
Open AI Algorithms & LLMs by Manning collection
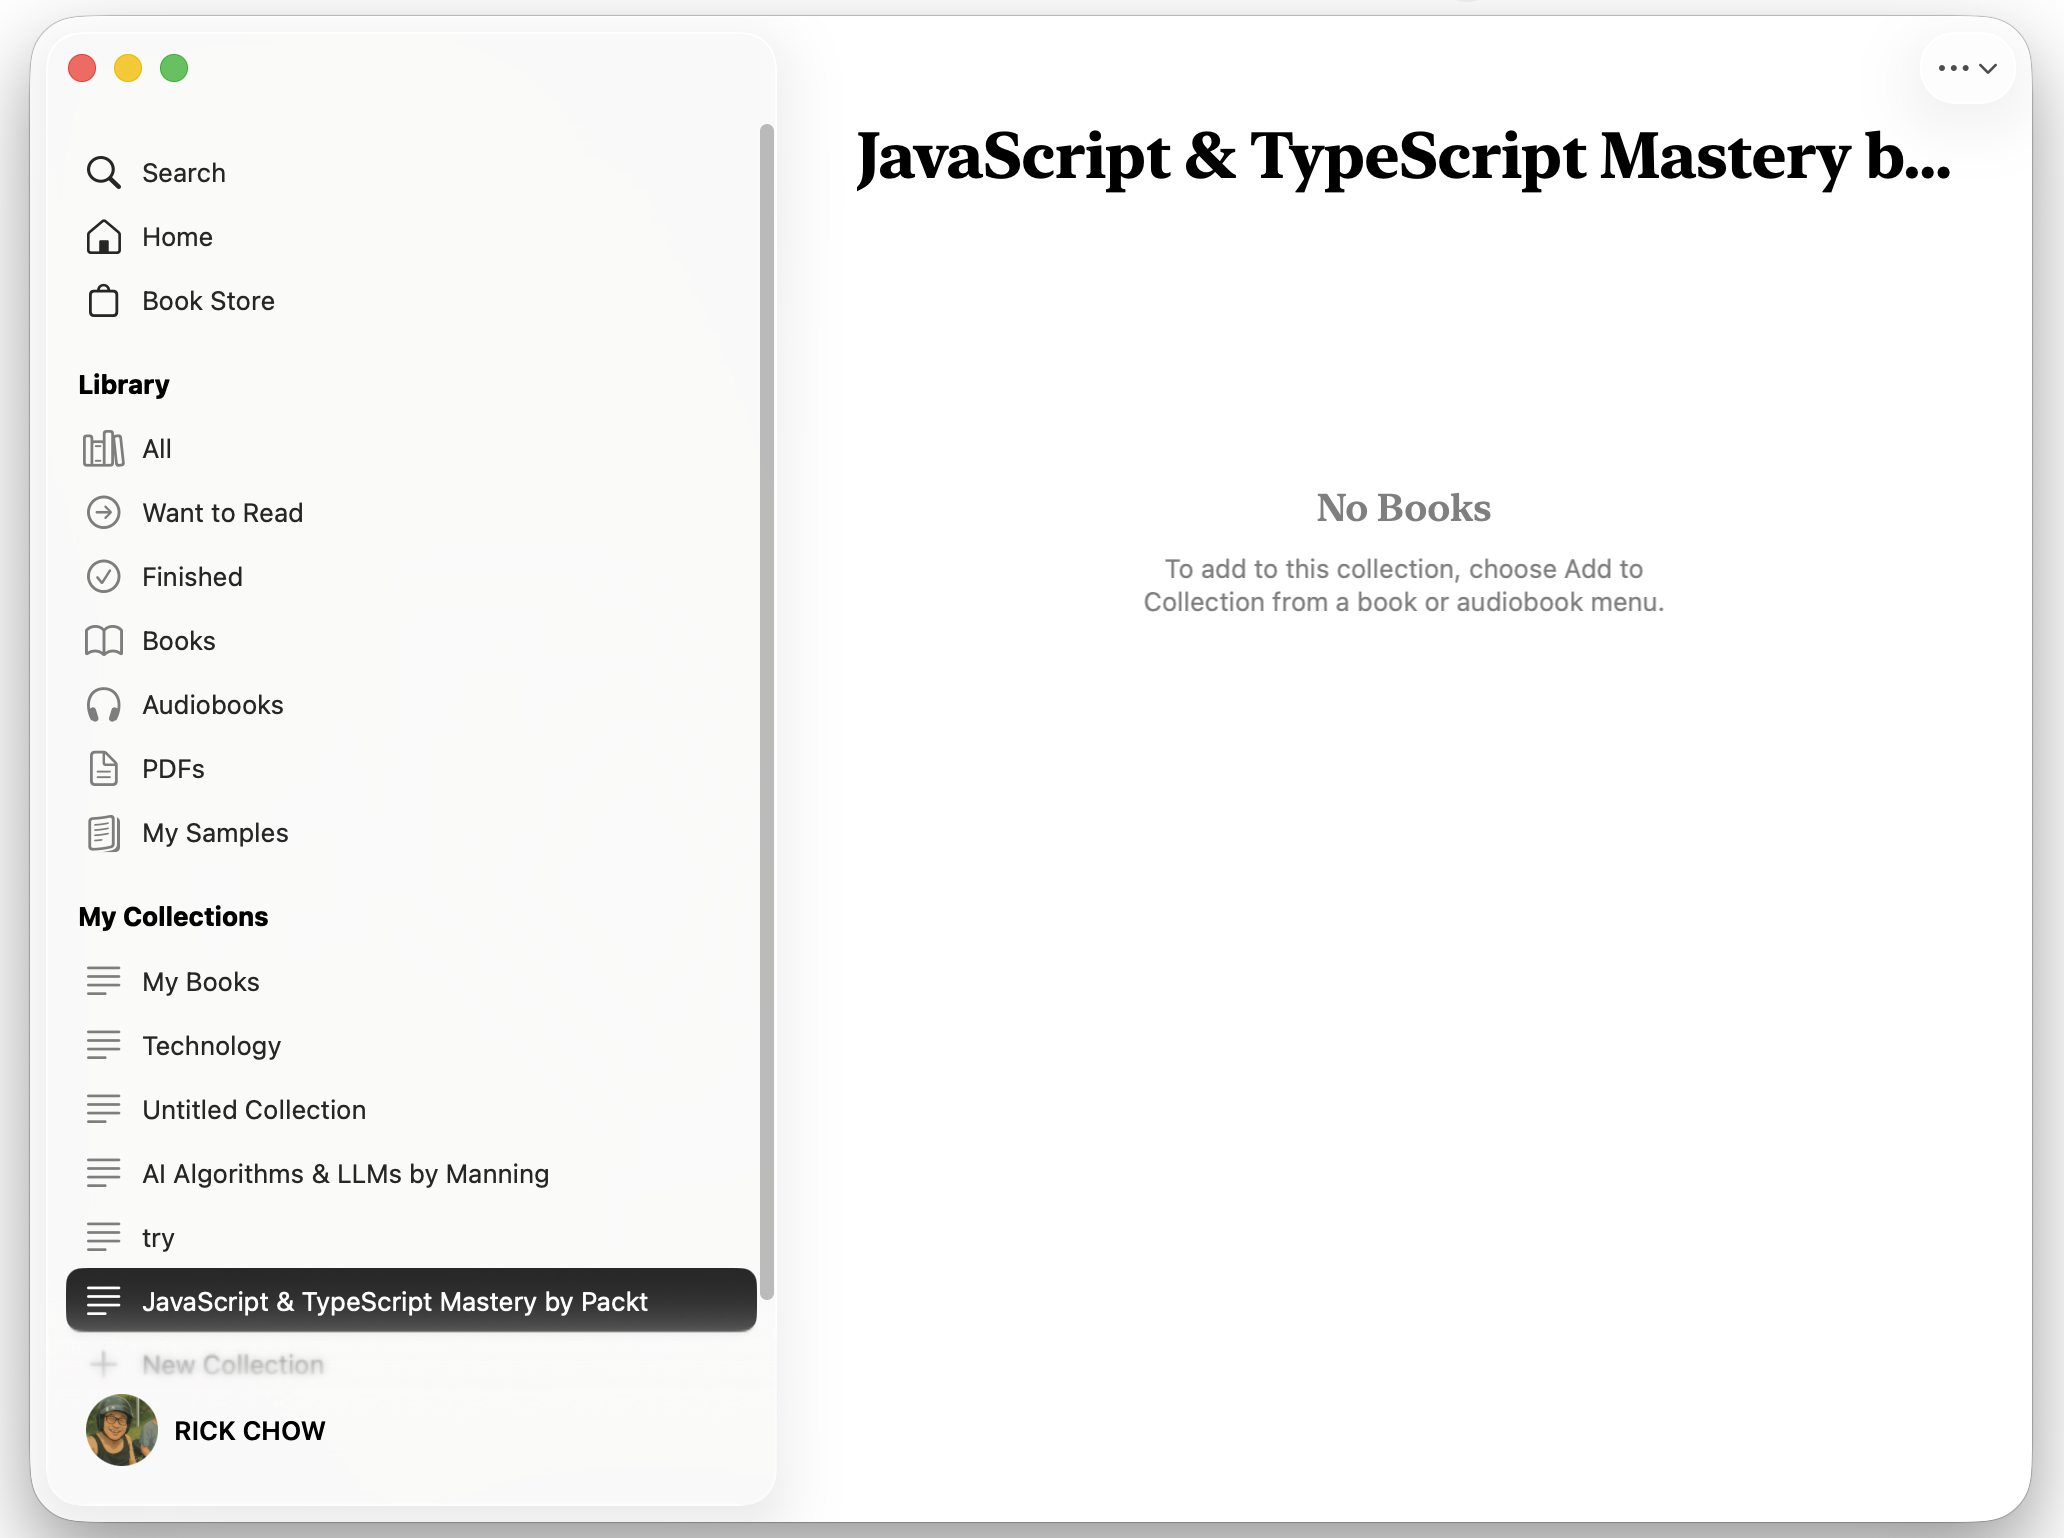[345, 1174]
